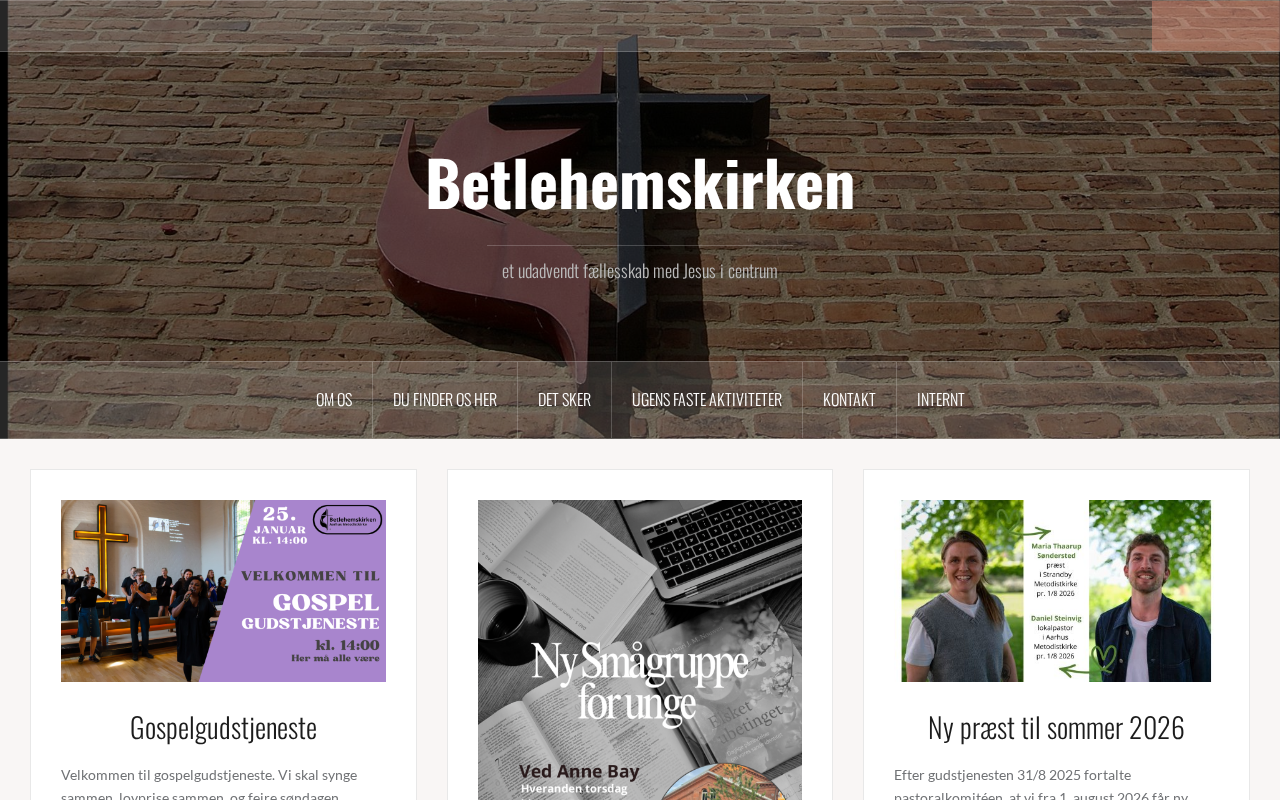
Task: Go to DU FINDER OS HER page
Action: coord(445,400)
